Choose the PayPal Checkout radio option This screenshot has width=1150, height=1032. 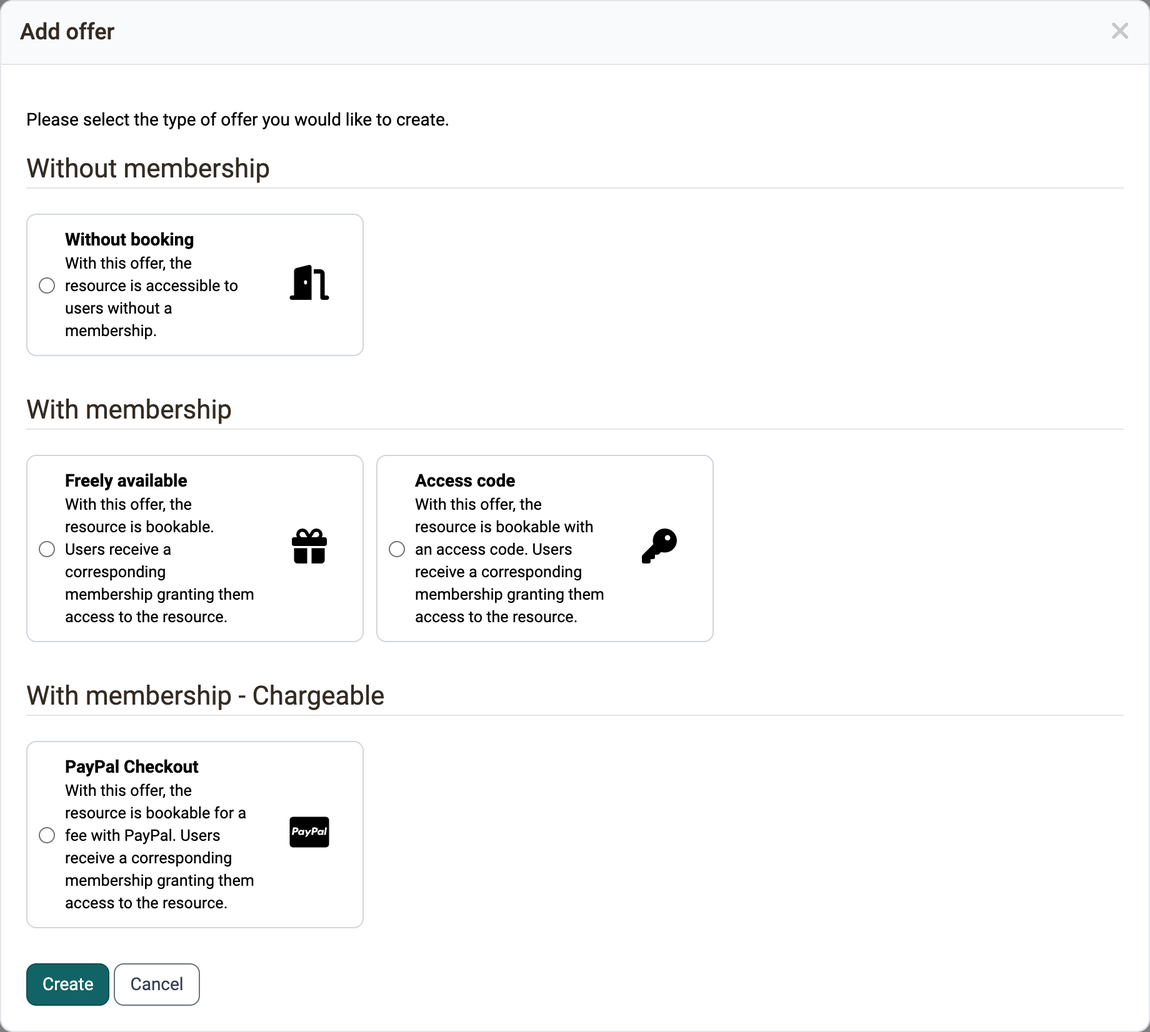tap(47, 835)
